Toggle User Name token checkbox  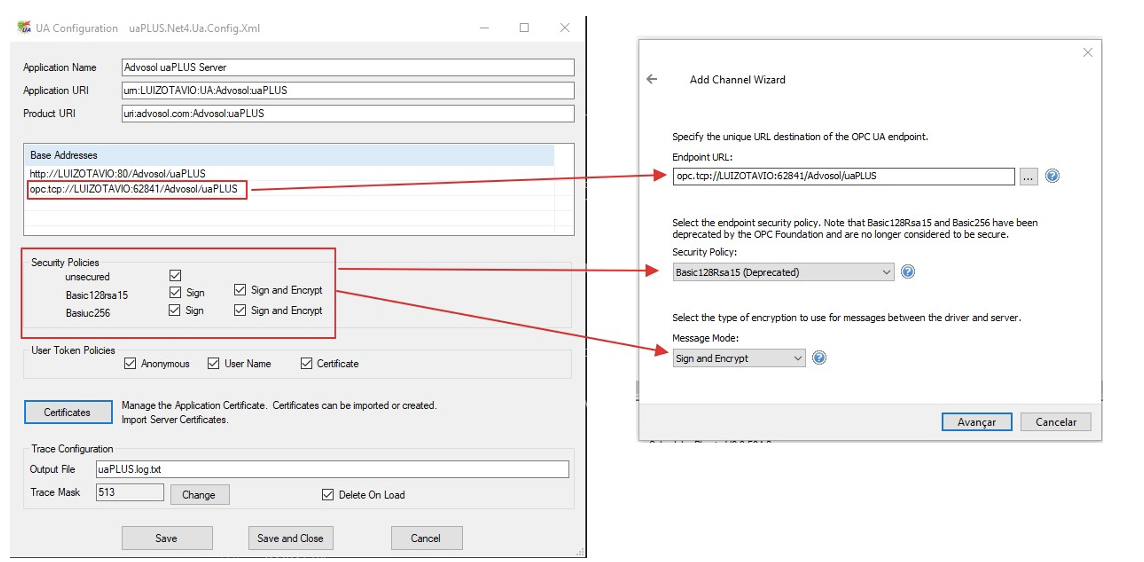[214, 363]
